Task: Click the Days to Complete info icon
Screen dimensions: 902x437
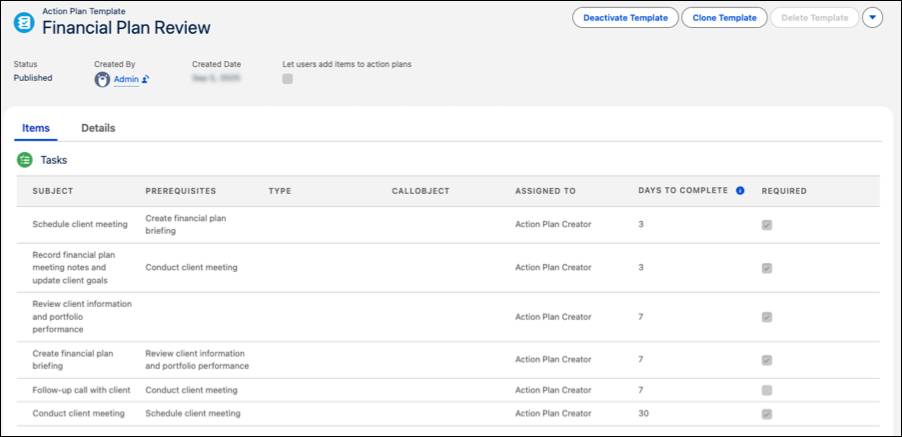Action: (x=740, y=190)
